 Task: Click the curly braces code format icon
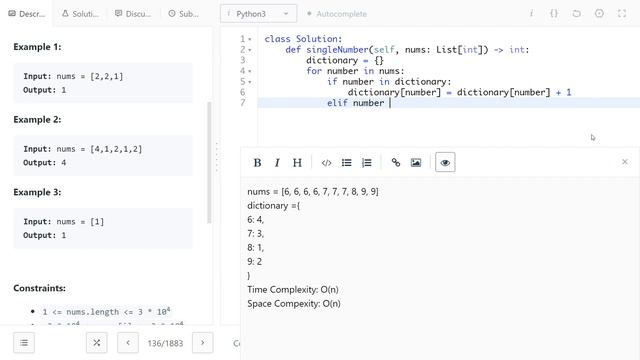(553, 13)
